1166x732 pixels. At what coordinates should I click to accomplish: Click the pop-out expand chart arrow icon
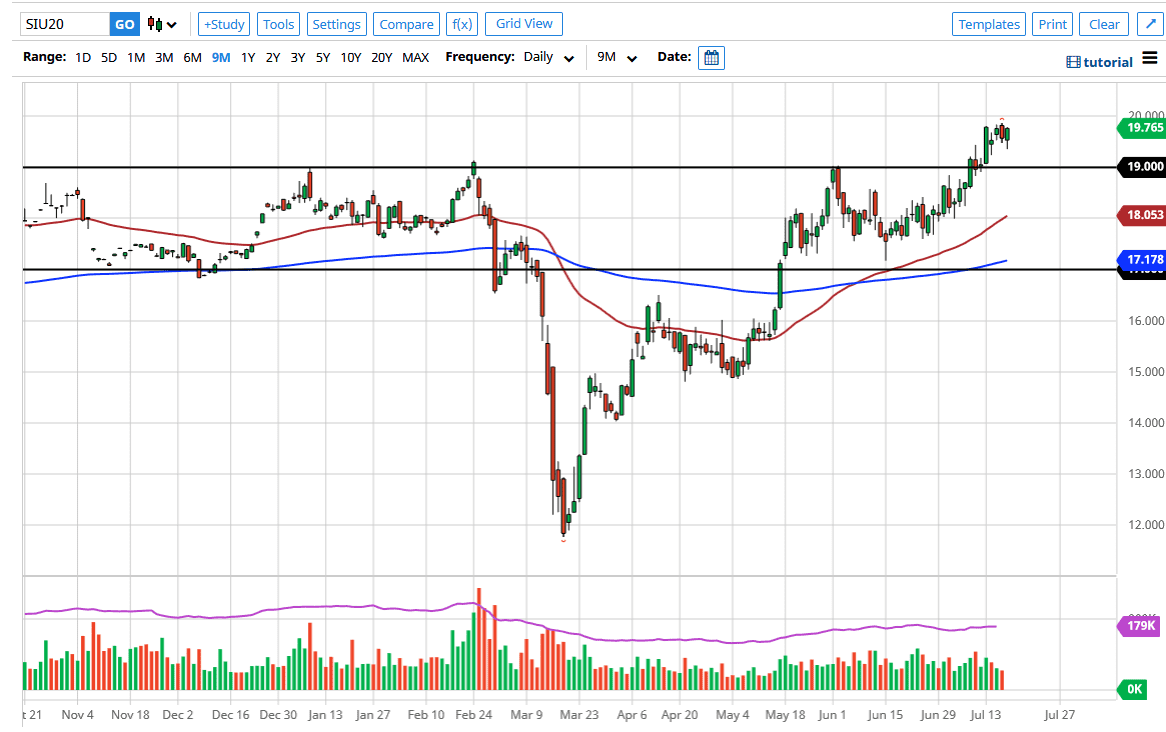pos(1145,24)
